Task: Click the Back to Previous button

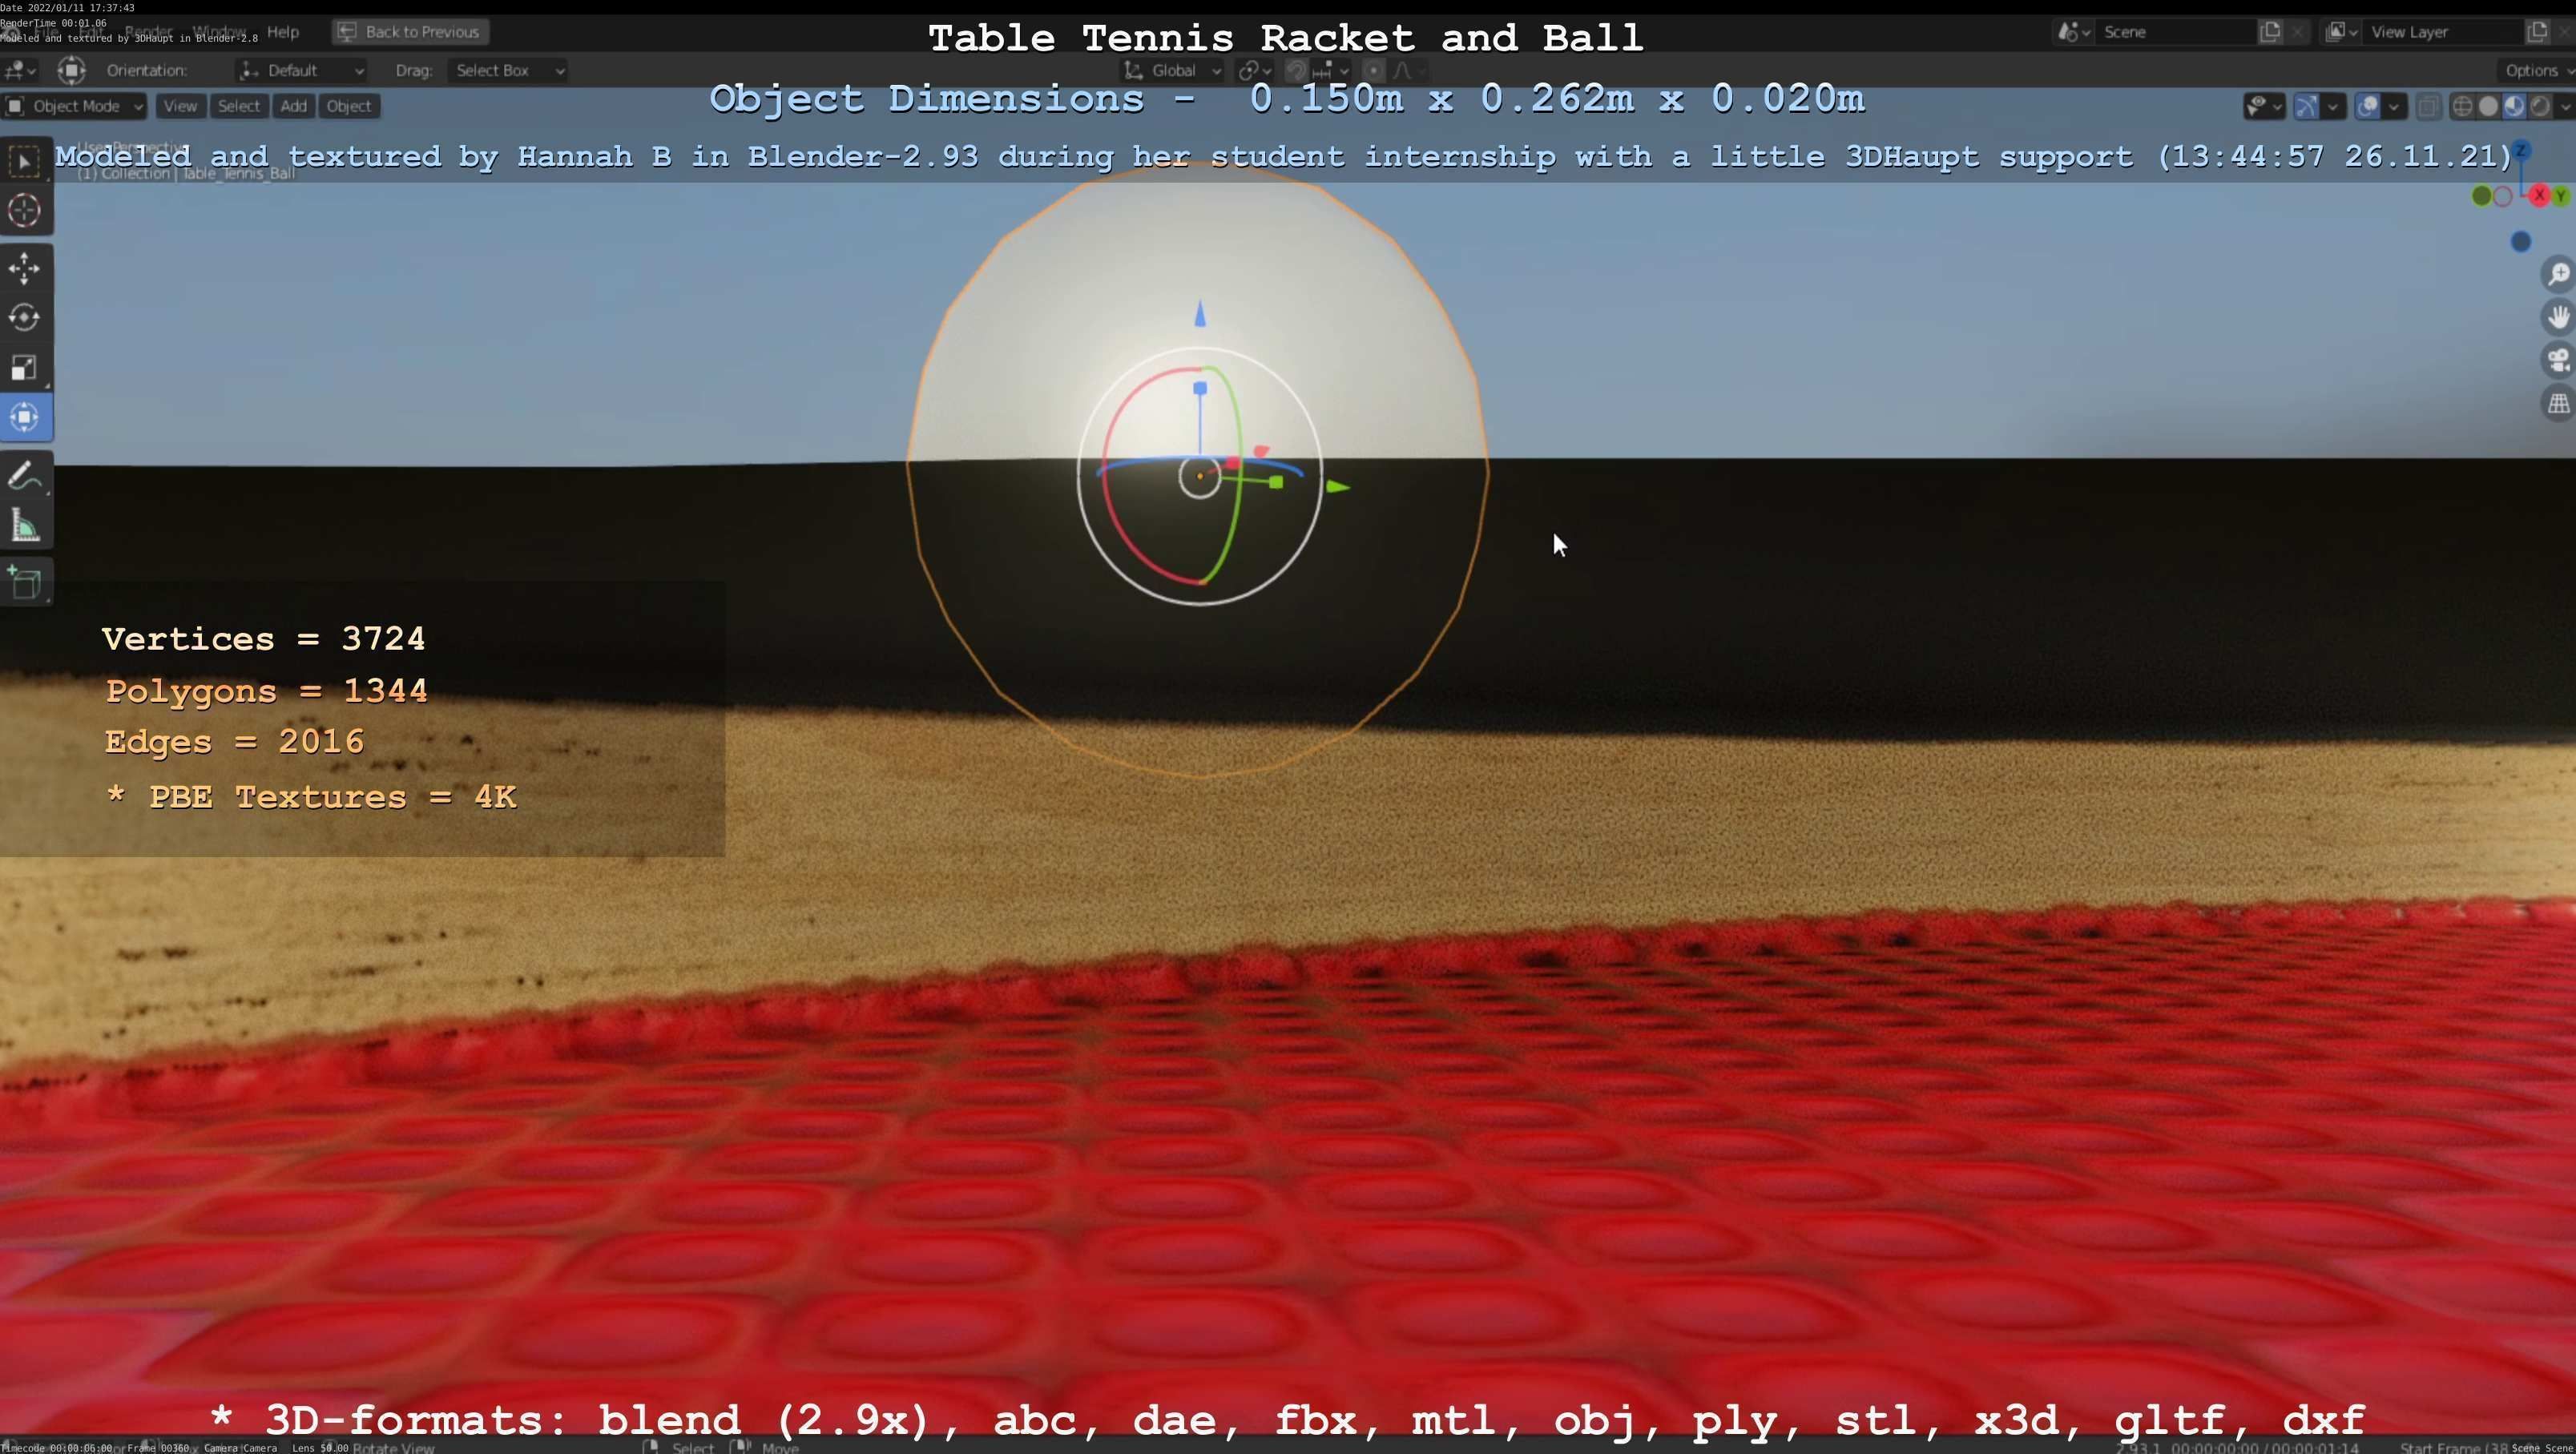Action: [x=410, y=32]
